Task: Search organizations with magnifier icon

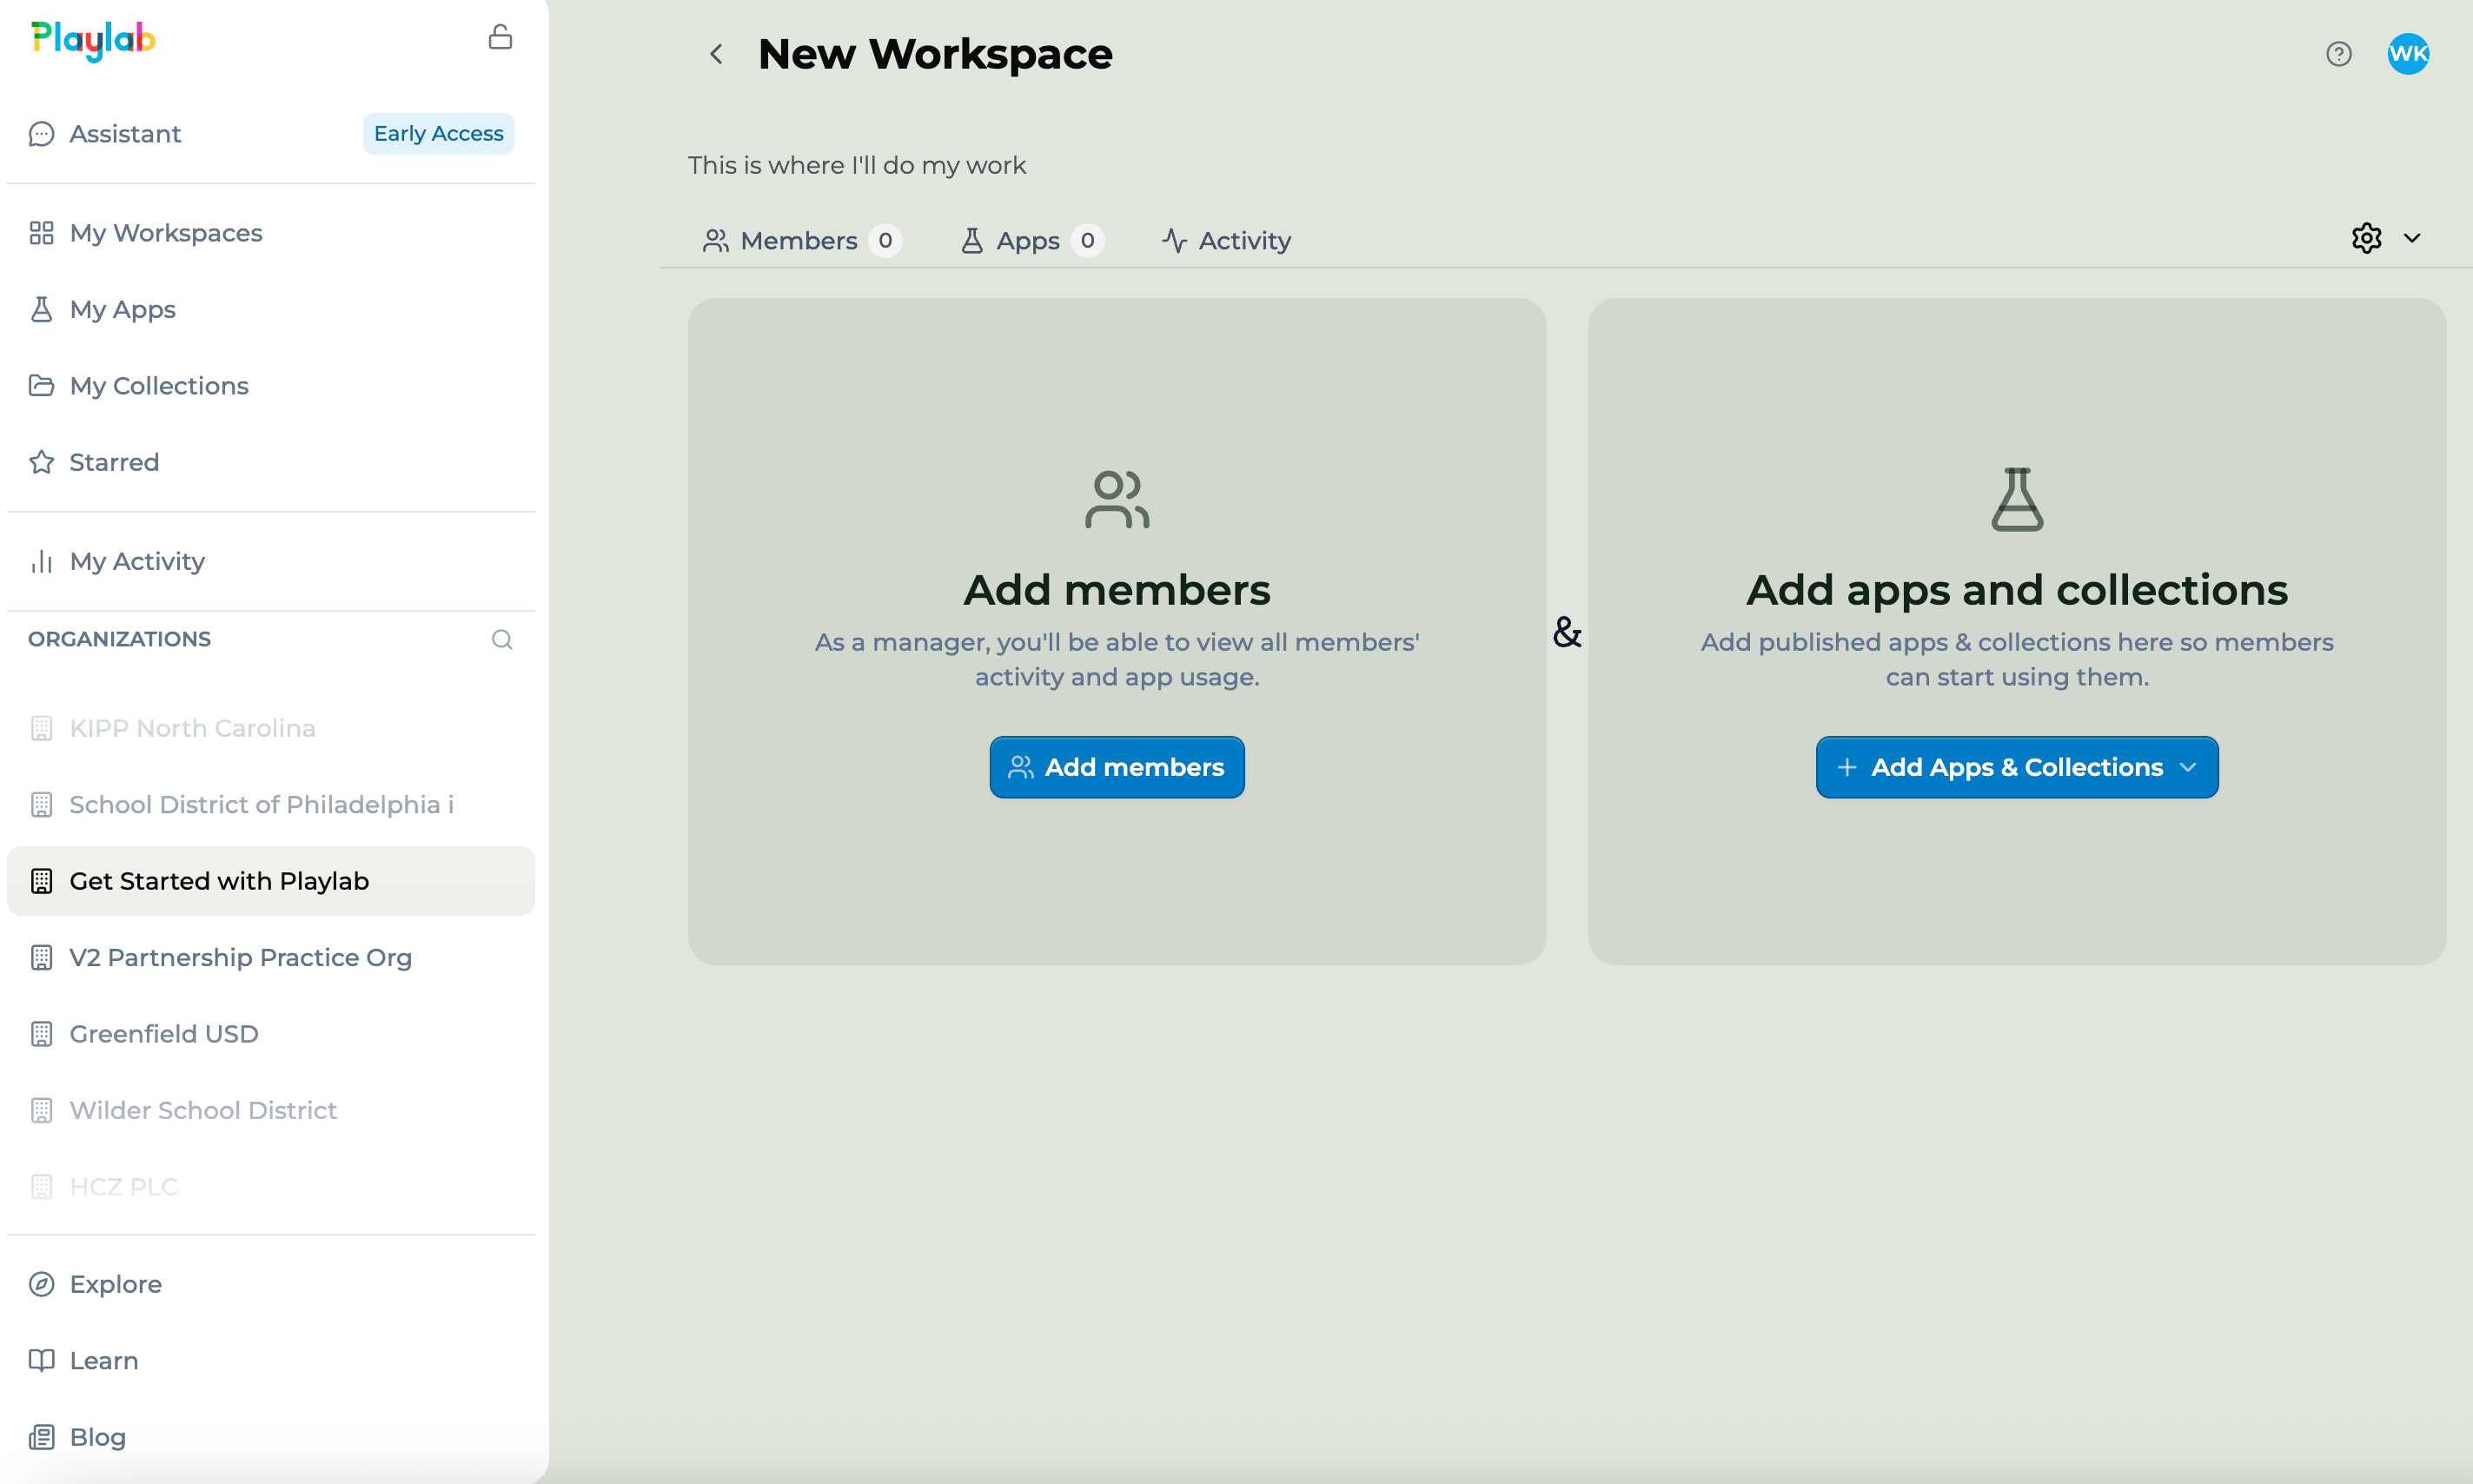Action: point(502,639)
